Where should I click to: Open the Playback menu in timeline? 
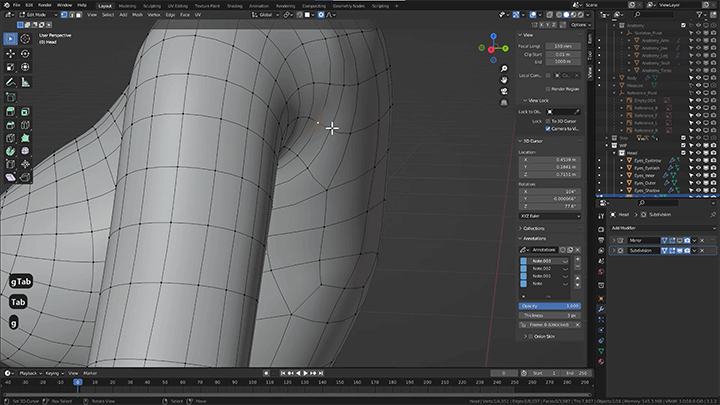click(x=30, y=373)
